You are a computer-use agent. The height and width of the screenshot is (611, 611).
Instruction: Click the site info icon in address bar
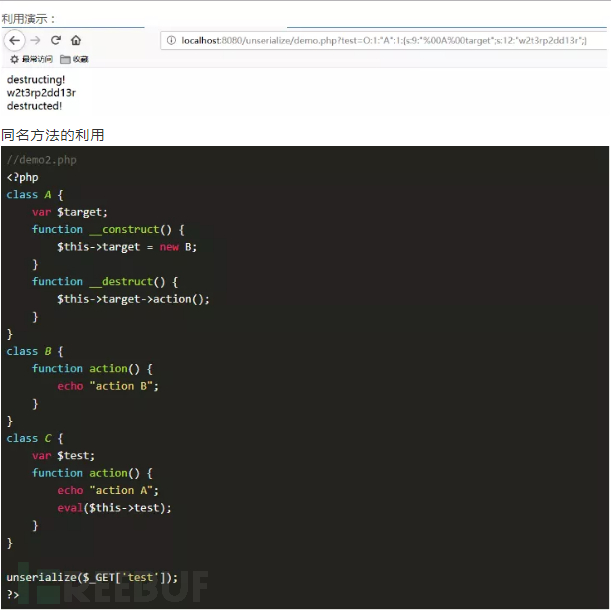171,41
